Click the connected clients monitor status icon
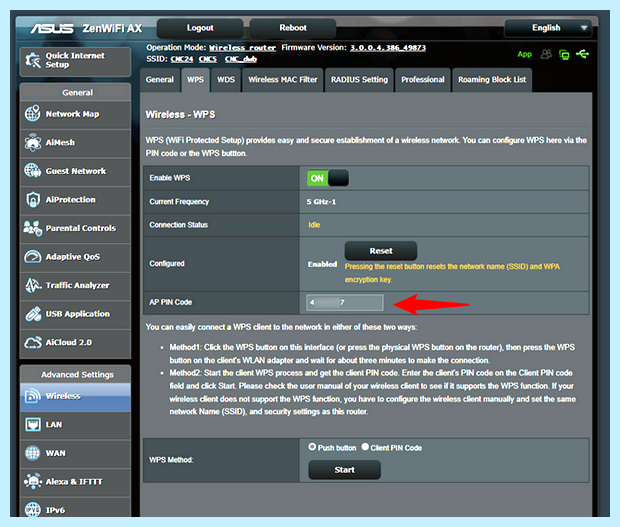This screenshot has height=527, width=620. click(564, 55)
